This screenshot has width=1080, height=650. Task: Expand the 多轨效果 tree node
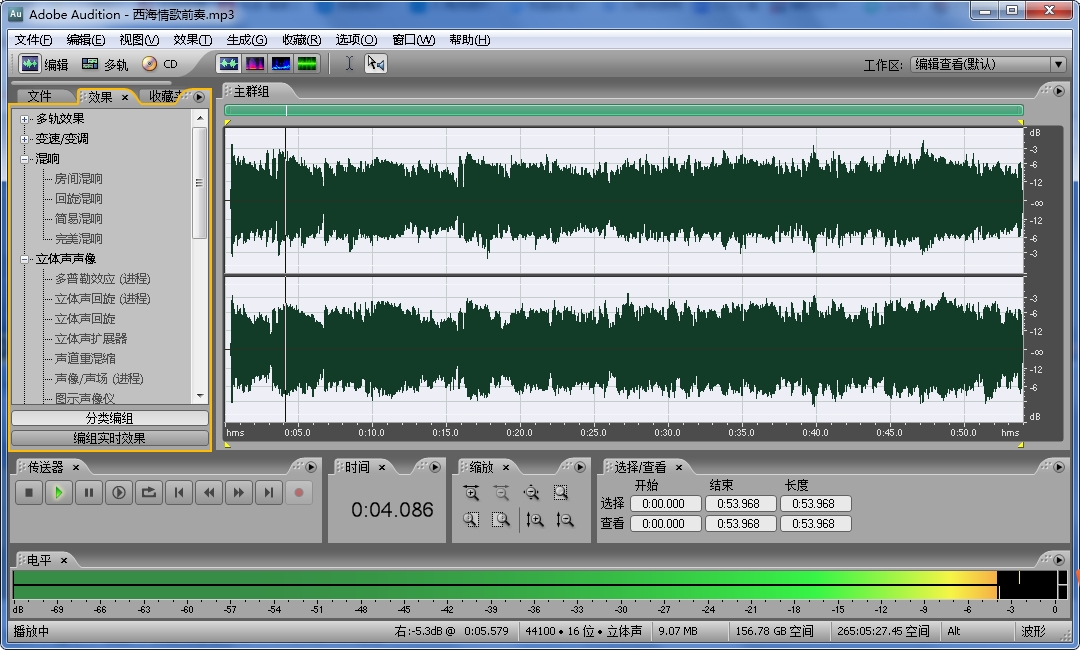(x=25, y=119)
